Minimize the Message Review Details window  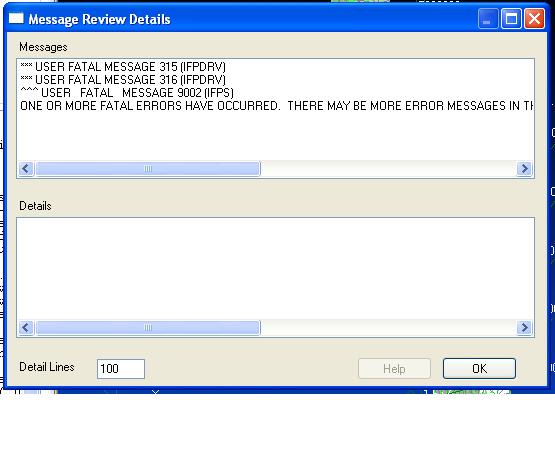[x=487, y=18]
